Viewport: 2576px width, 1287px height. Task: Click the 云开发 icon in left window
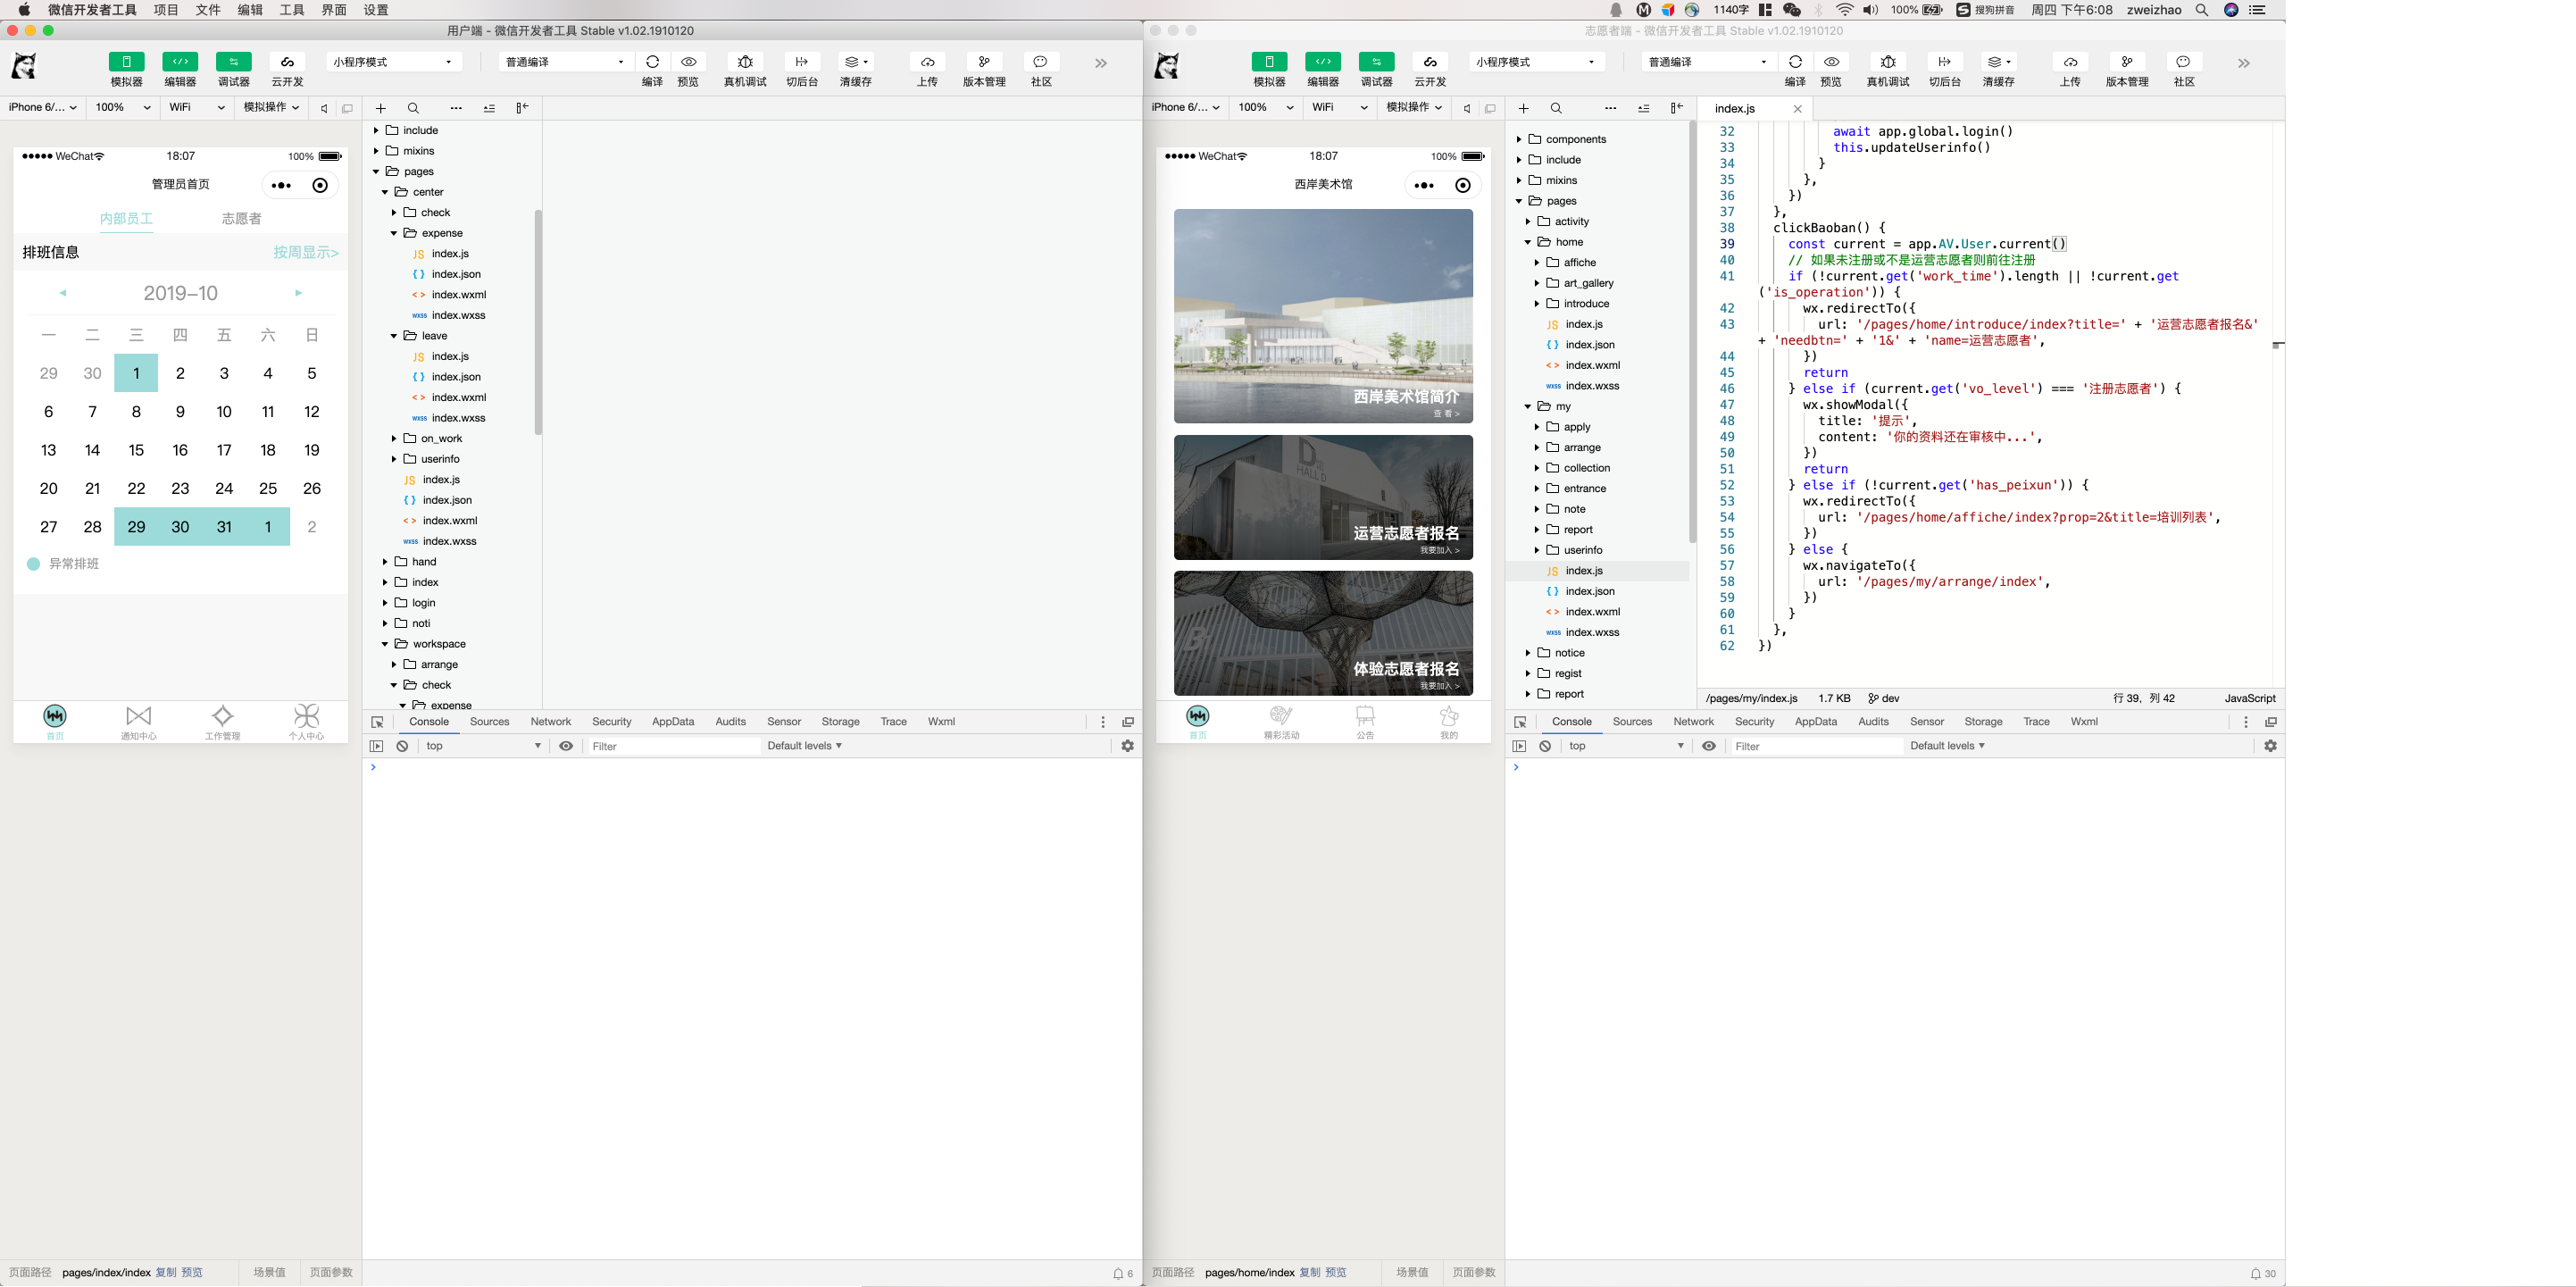(287, 62)
